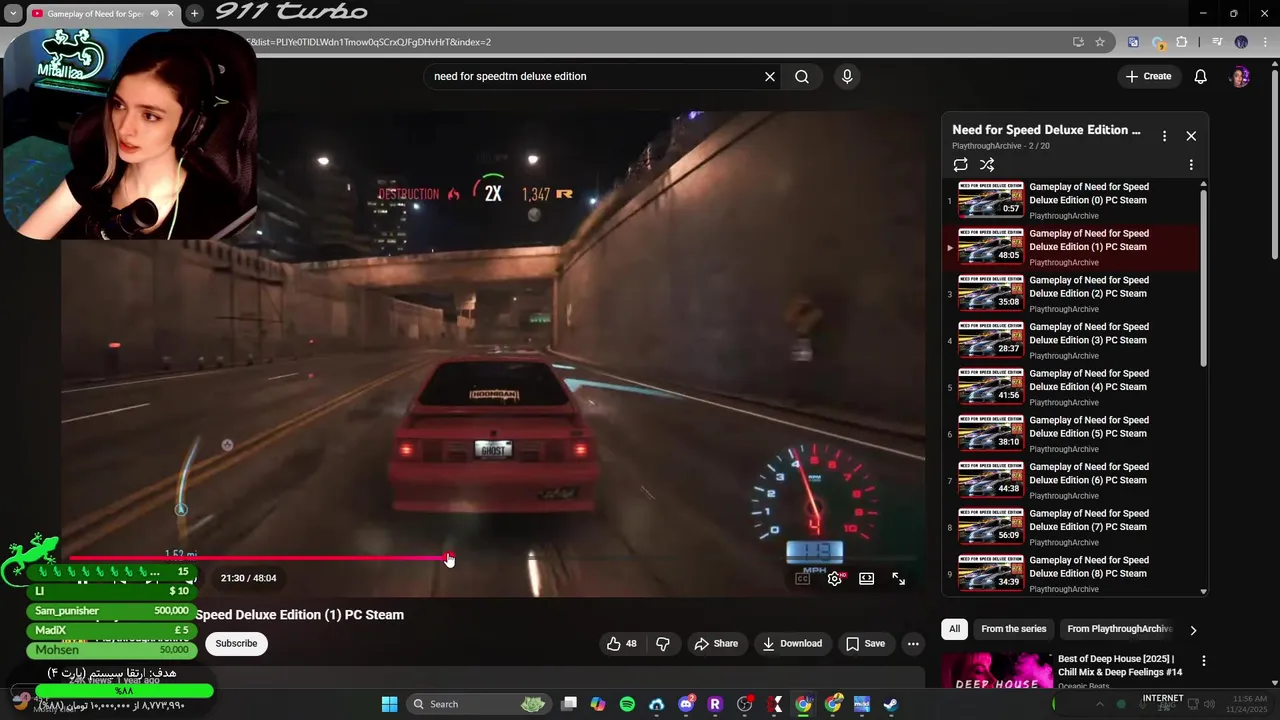
Task: Select the All filter chip
Action: click(954, 629)
